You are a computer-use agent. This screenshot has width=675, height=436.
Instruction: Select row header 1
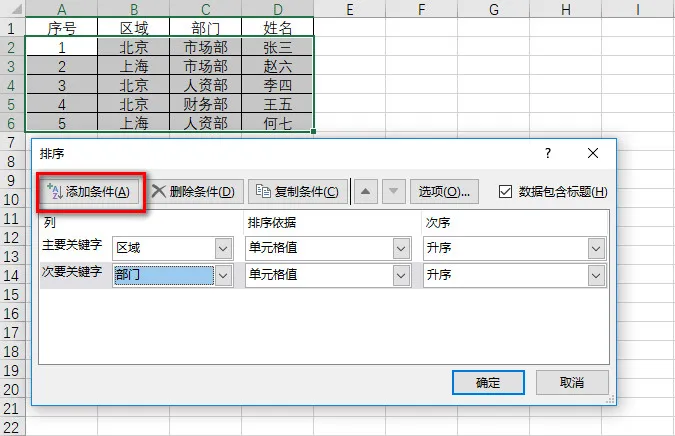click(11, 28)
